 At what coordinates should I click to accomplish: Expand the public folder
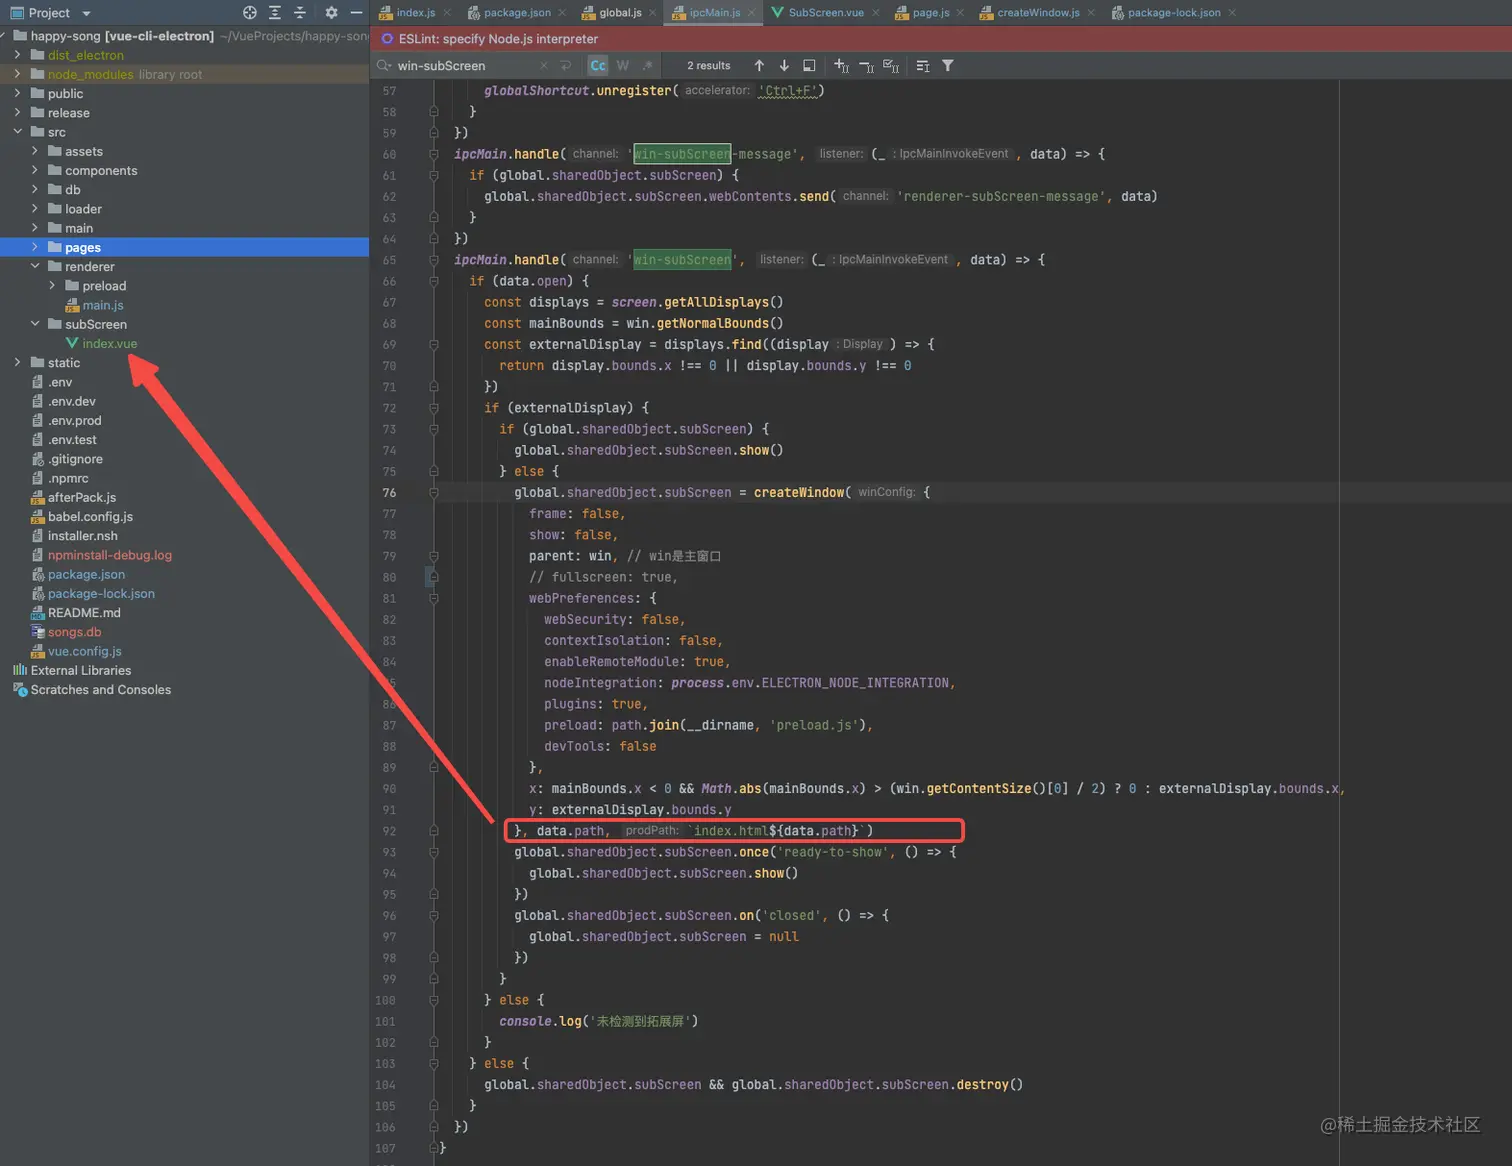click(17, 93)
